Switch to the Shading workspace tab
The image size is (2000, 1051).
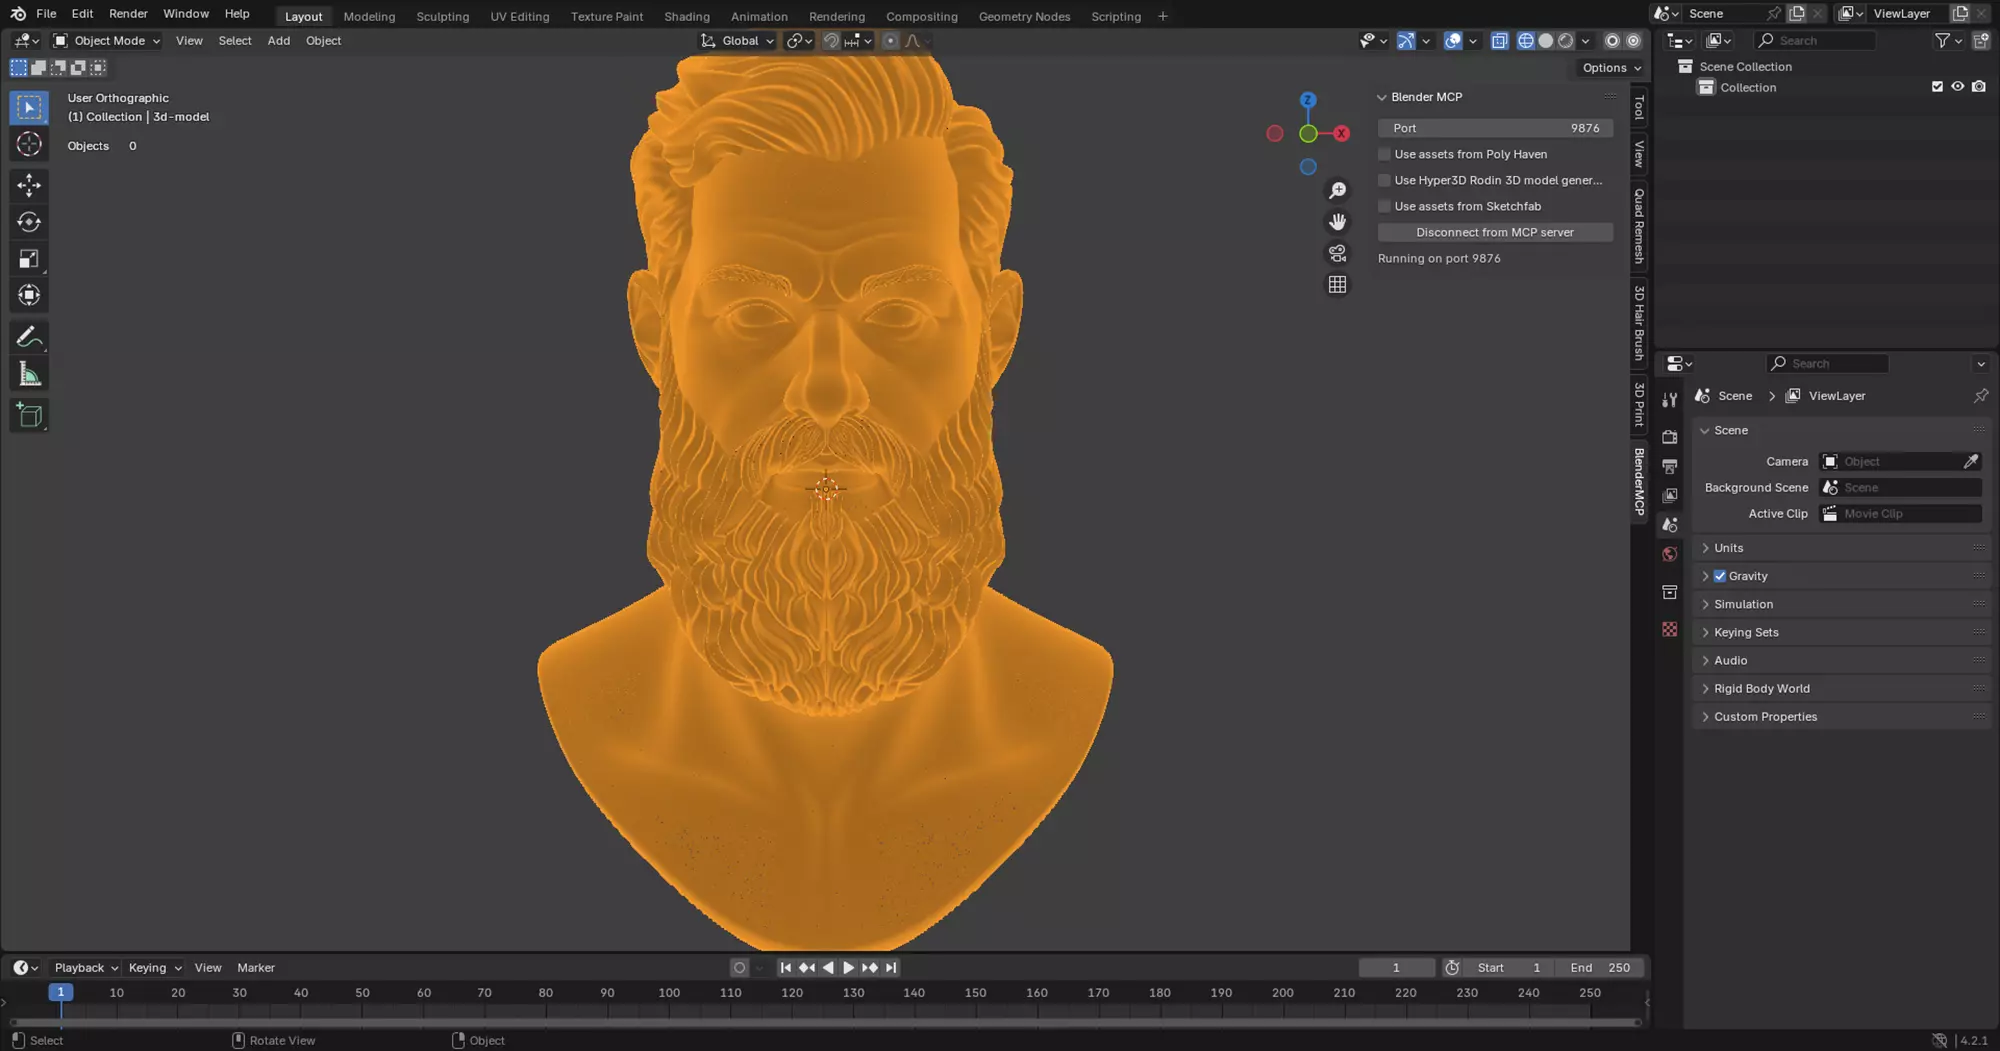coord(686,16)
